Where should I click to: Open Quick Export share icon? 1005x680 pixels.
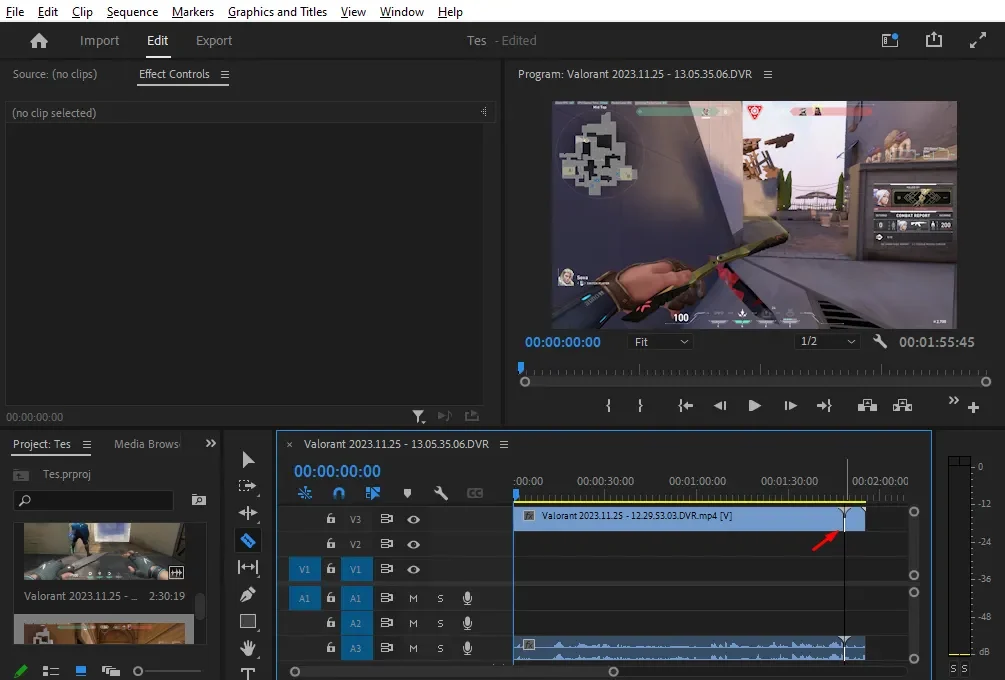[934, 40]
